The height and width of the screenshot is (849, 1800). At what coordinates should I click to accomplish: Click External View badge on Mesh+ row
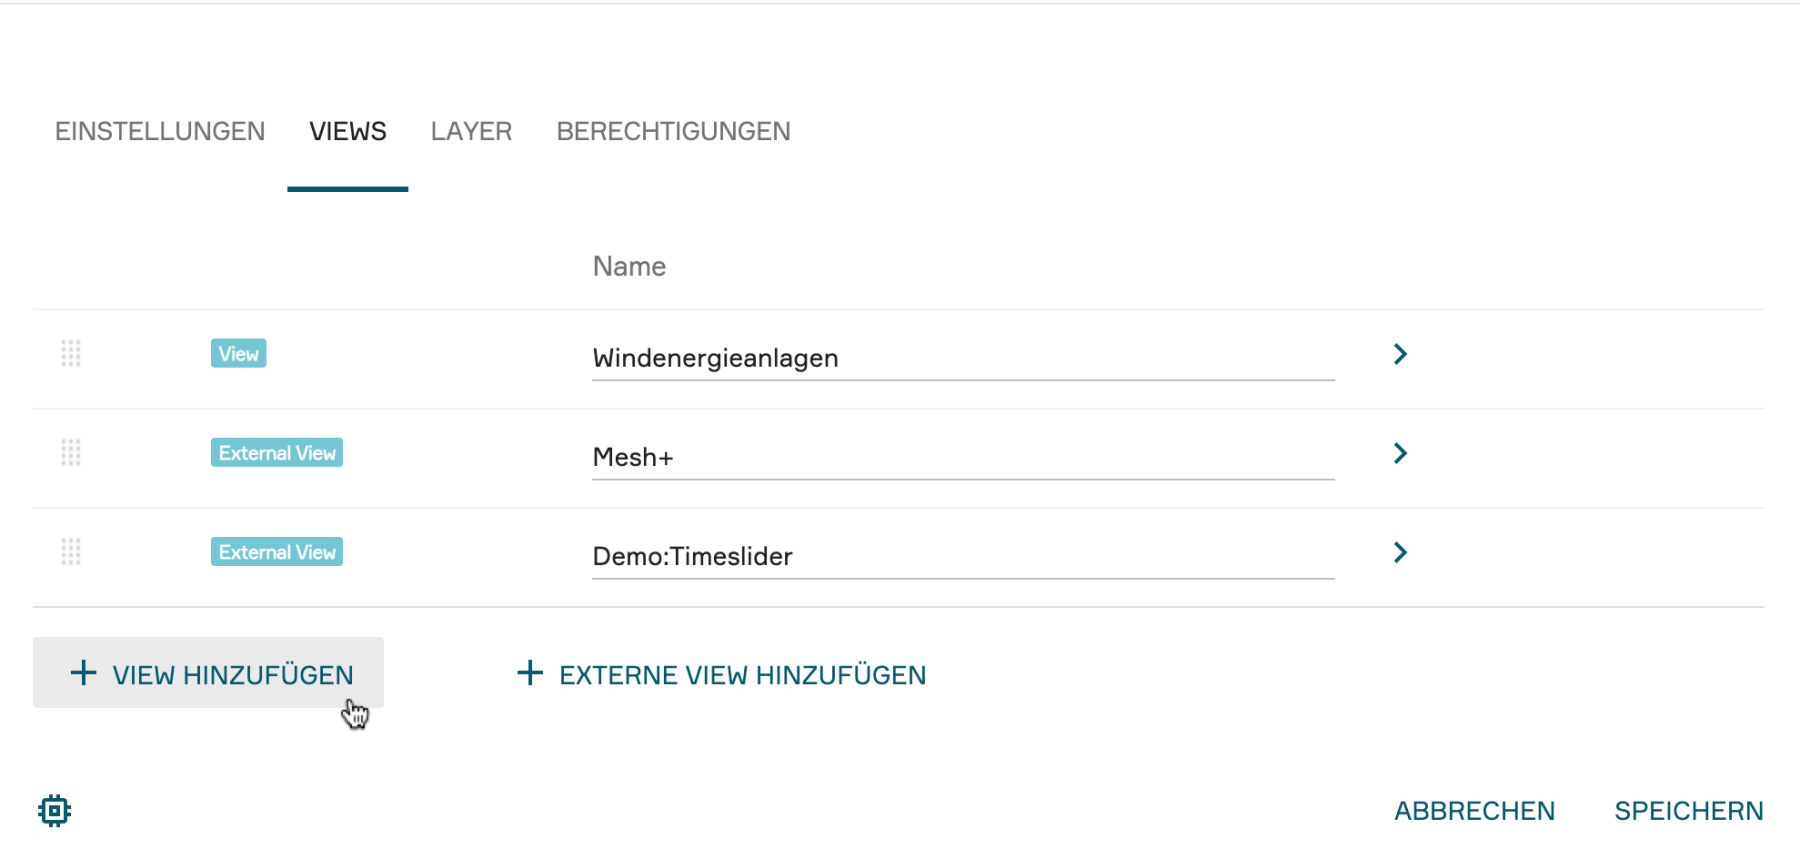[x=276, y=453]
